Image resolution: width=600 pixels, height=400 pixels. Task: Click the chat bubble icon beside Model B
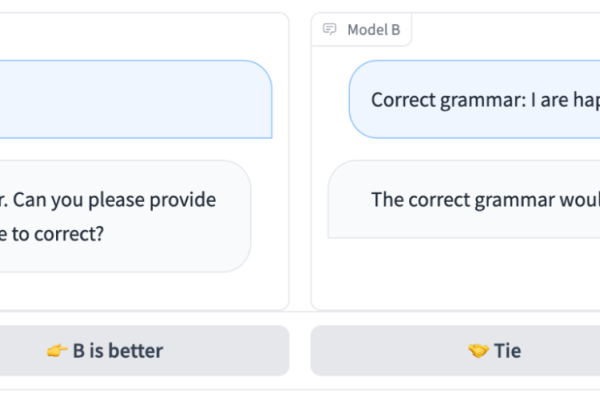coord(329,29)
